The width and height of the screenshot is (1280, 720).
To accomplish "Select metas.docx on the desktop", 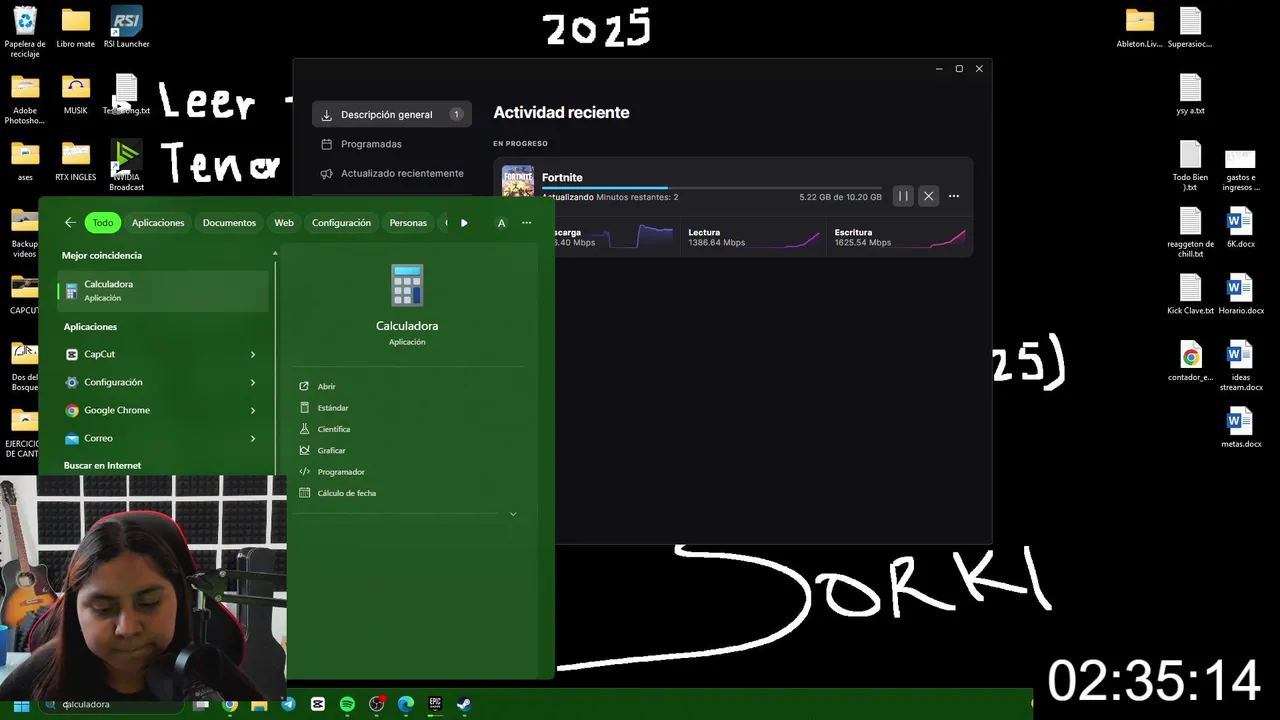I will click(x=1240, y=428).
